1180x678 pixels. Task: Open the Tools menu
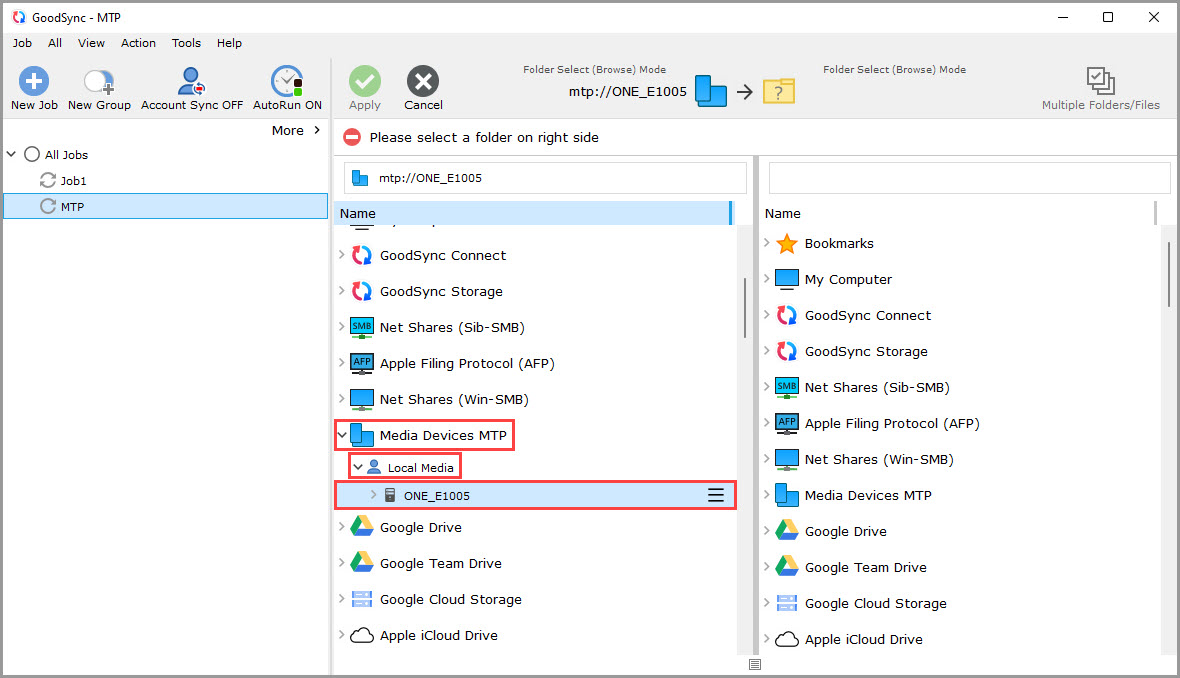point(186,43)
